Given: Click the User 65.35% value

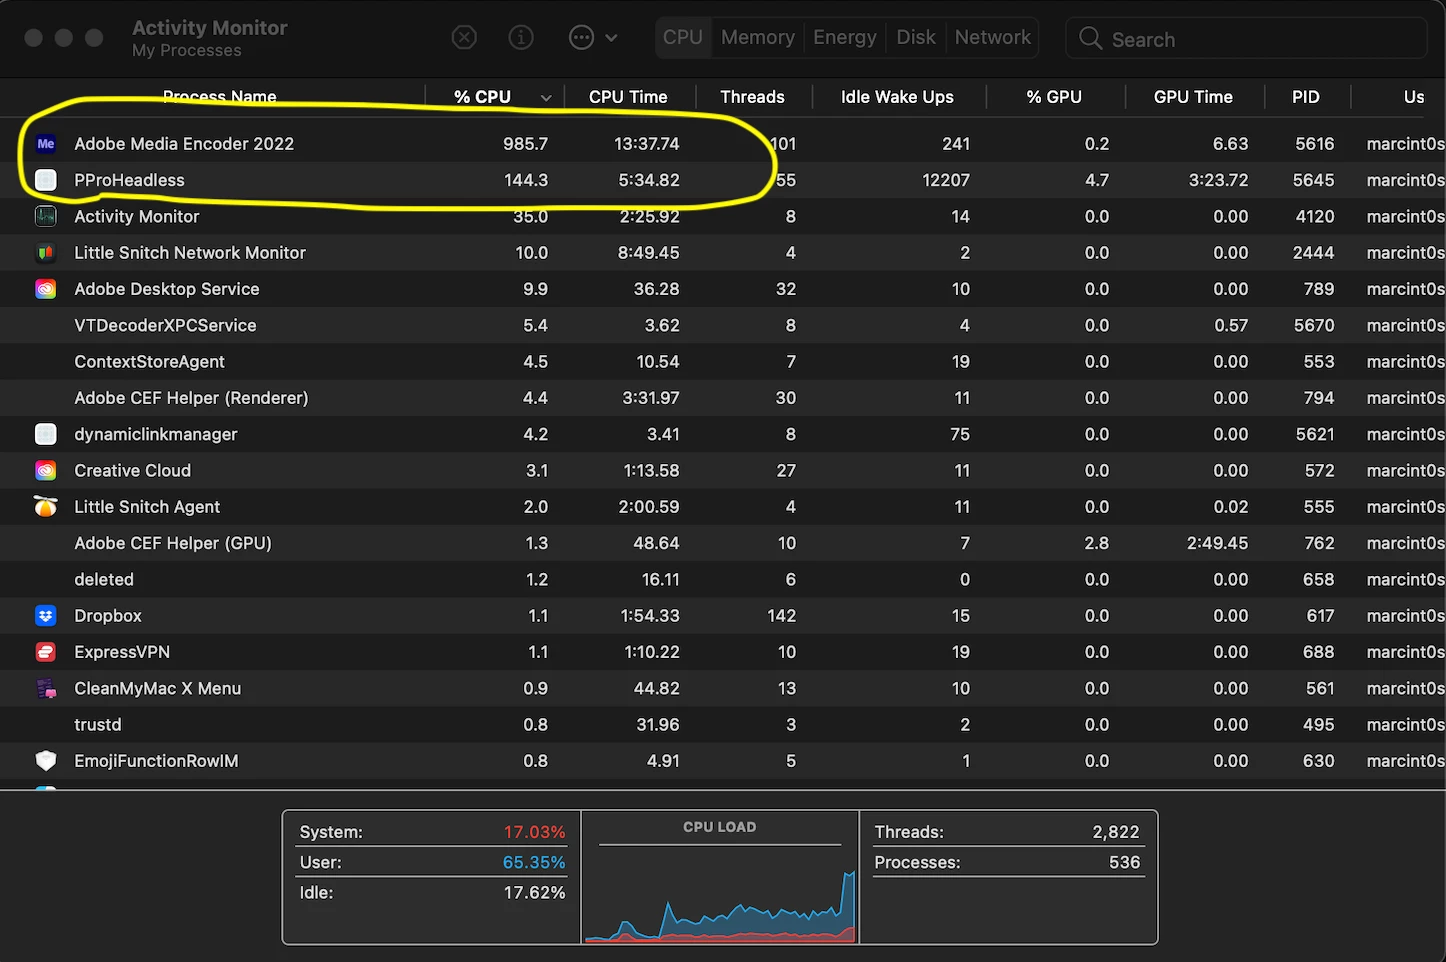Looking at the screenshot, I should click(534, 862).
